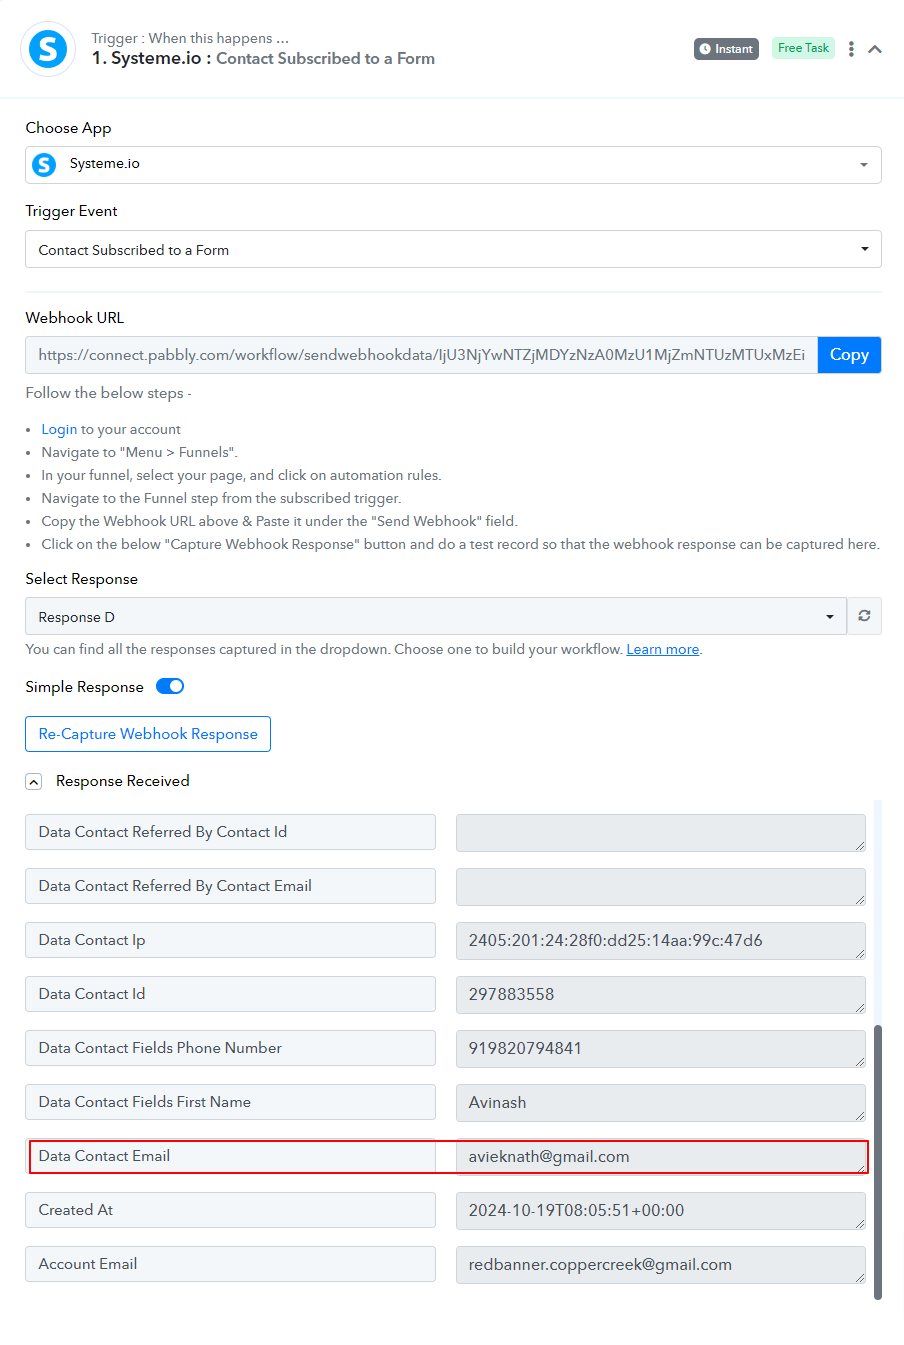
Task: Click the Instant clock badge
Action: [x=726, y=49]
